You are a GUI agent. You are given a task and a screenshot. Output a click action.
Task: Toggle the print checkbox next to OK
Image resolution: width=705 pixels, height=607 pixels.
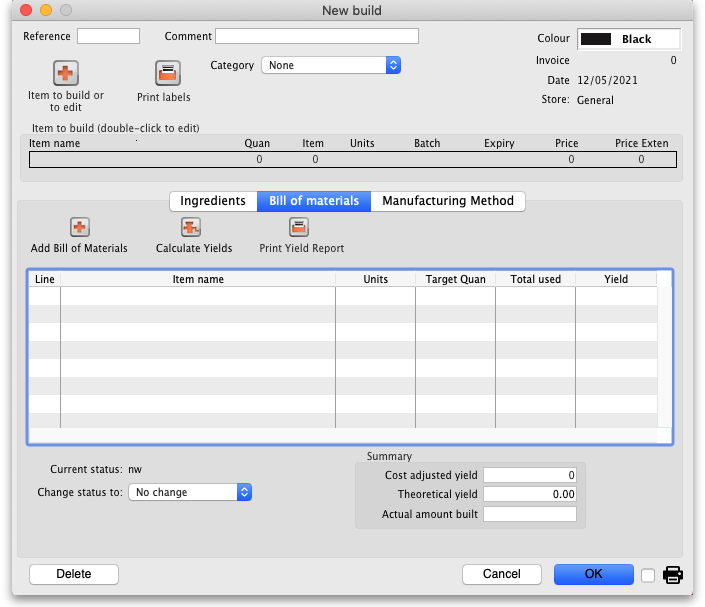coord(648,575)
